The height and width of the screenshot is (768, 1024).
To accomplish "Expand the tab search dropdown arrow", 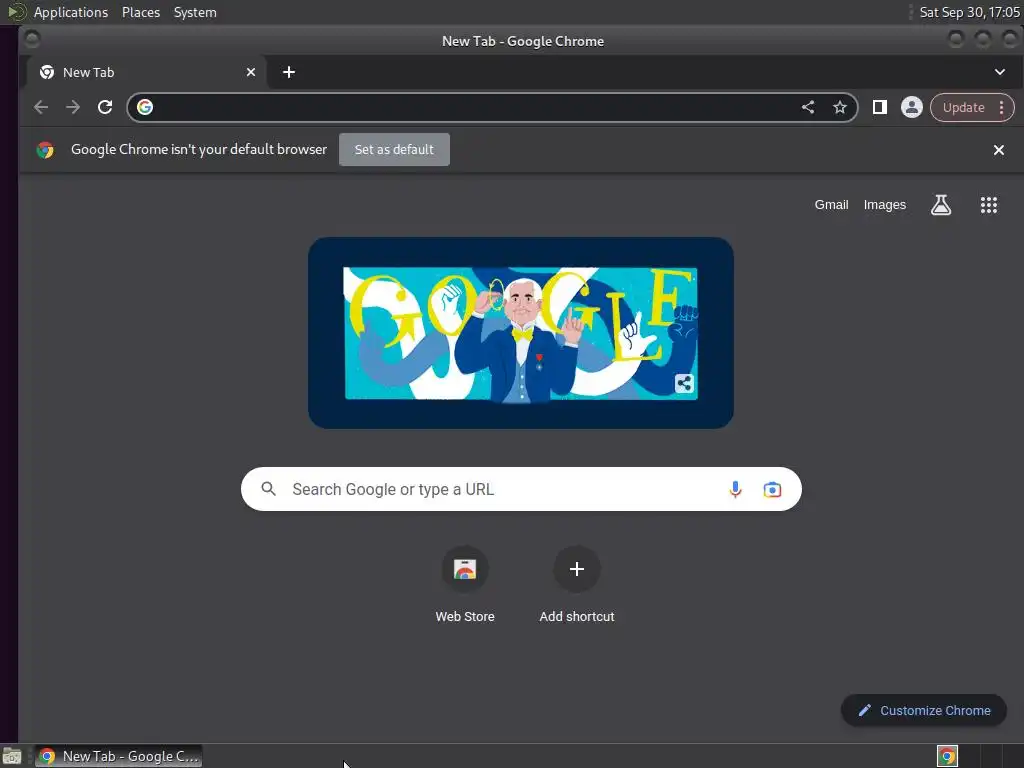I will (x=1000, y=72).
